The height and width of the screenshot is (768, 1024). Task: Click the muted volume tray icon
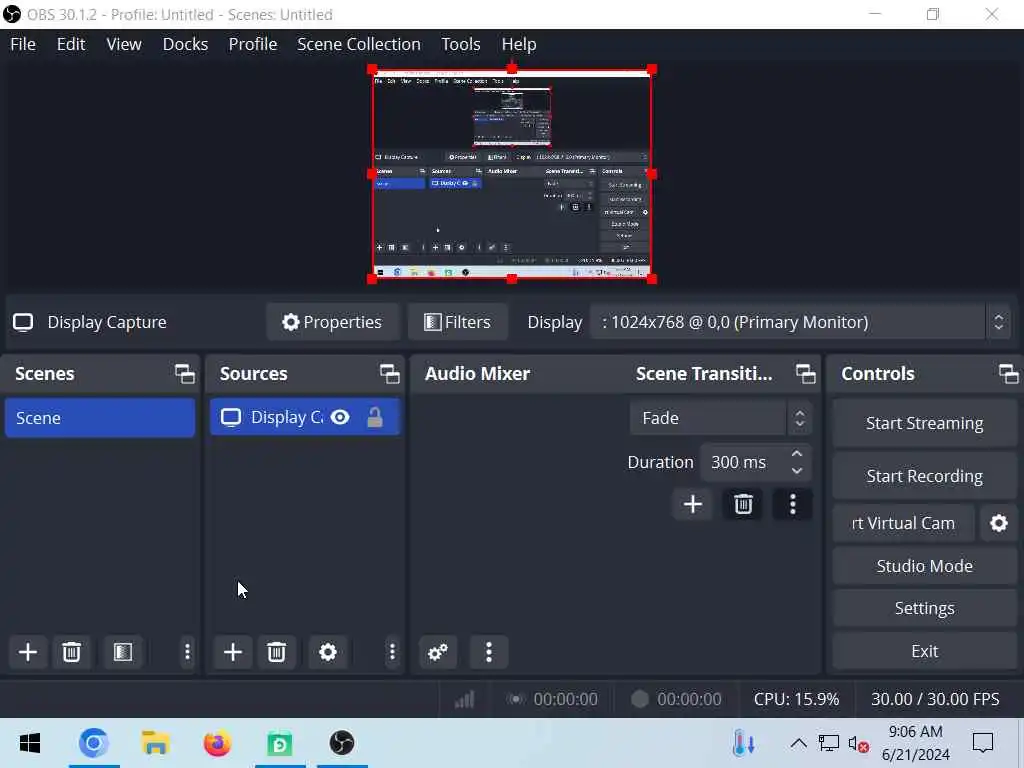(x=858, y=744)
